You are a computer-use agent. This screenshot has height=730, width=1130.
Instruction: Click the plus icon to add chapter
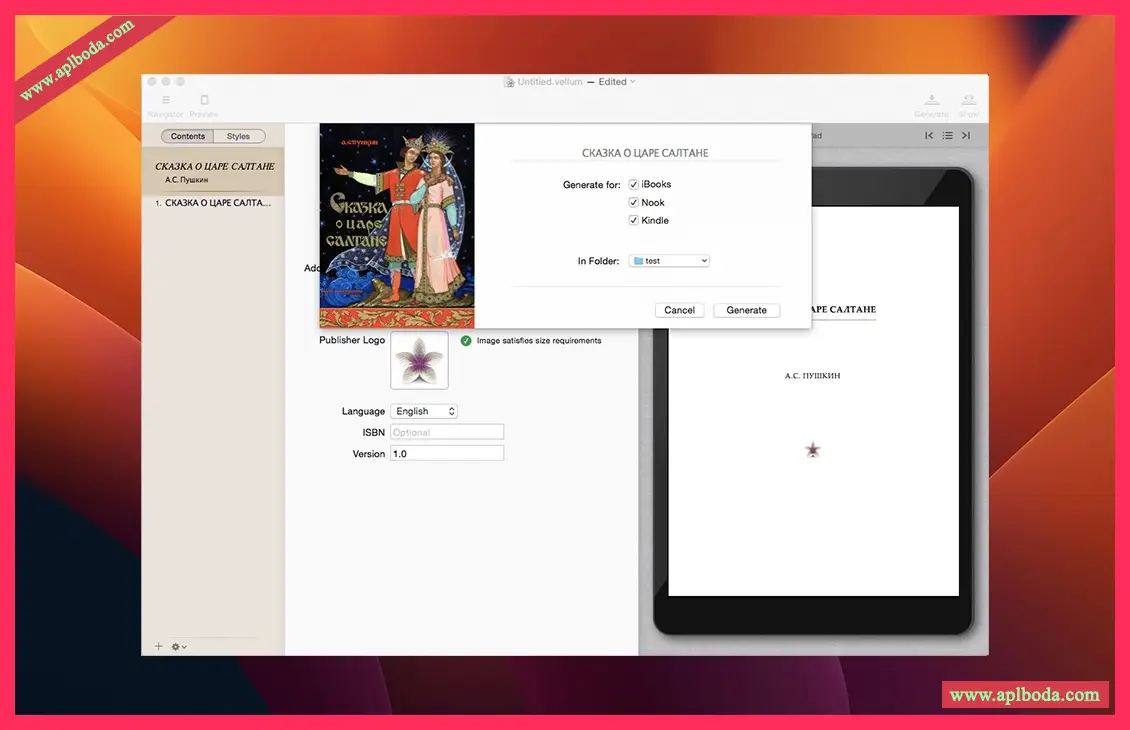(158, 647)
